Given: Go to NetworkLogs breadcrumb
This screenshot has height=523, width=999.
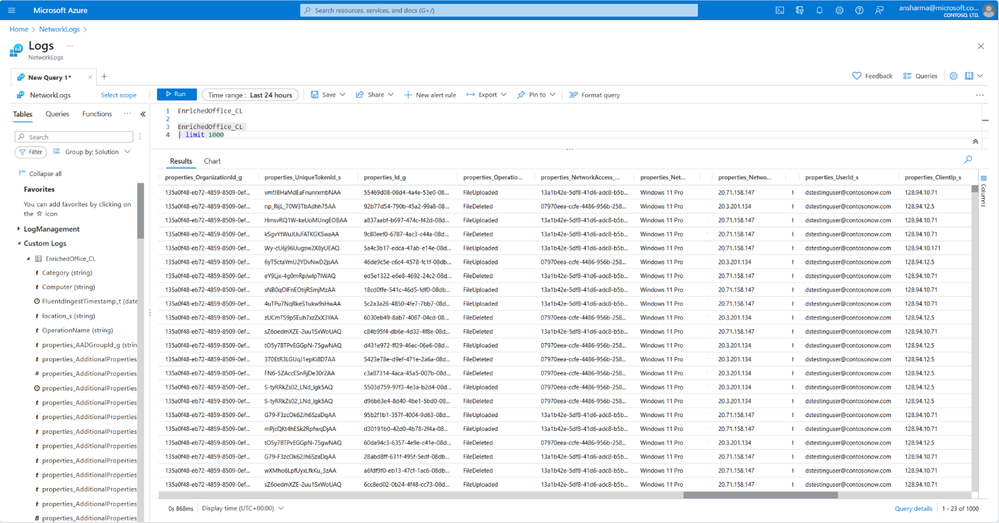Looking at the screenshot, I should tap(59, 29).
